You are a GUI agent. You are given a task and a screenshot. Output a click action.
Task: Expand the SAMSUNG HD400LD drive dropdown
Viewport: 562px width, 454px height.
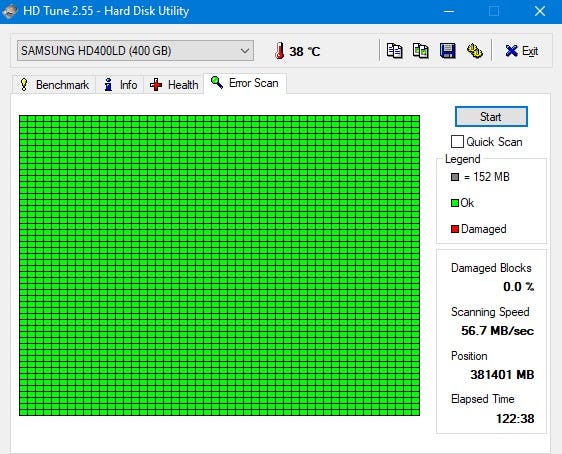coord(135,51)
